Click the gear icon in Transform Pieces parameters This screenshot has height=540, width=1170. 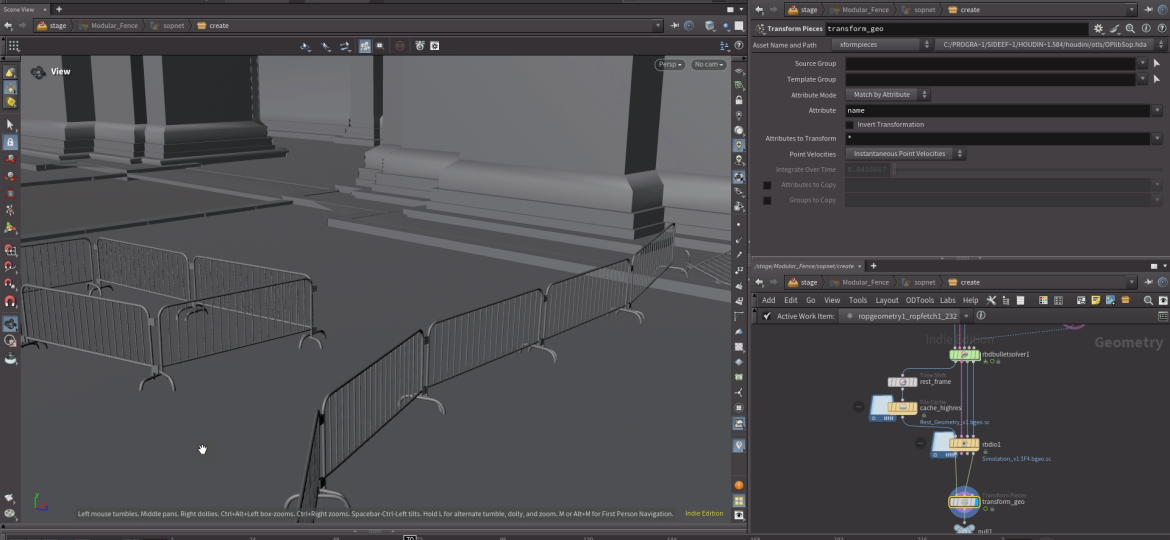1099,29
